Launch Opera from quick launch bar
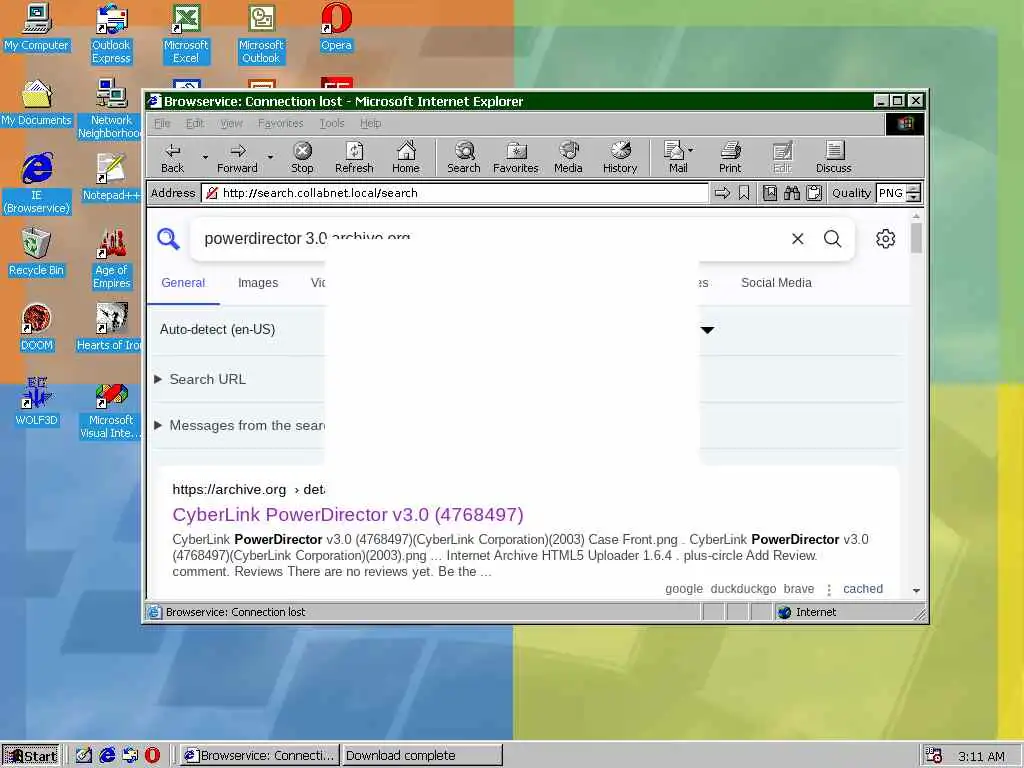 152,755
